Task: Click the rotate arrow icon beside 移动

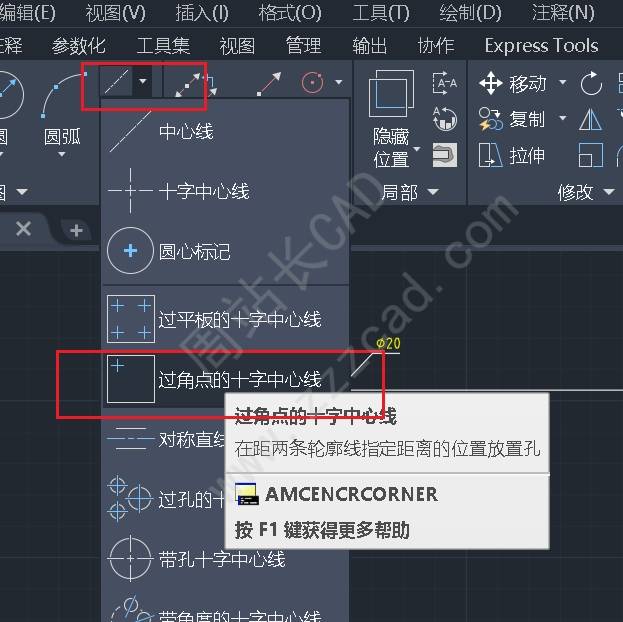Action: [591, 83]
